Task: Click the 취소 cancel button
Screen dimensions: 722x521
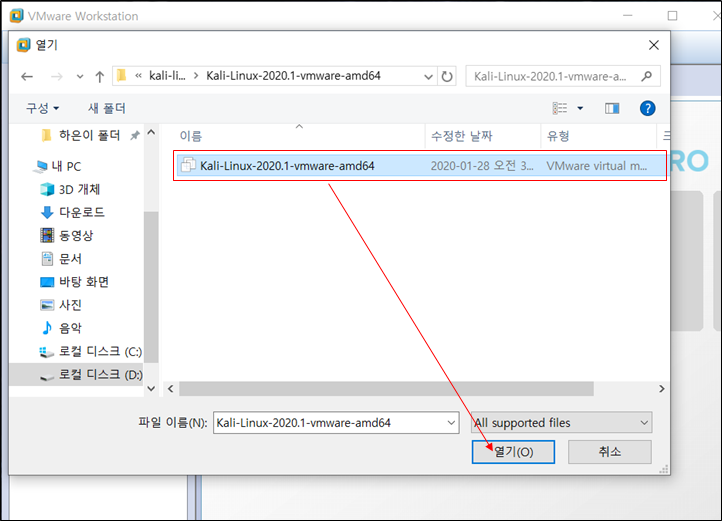Action: [610, 452]
